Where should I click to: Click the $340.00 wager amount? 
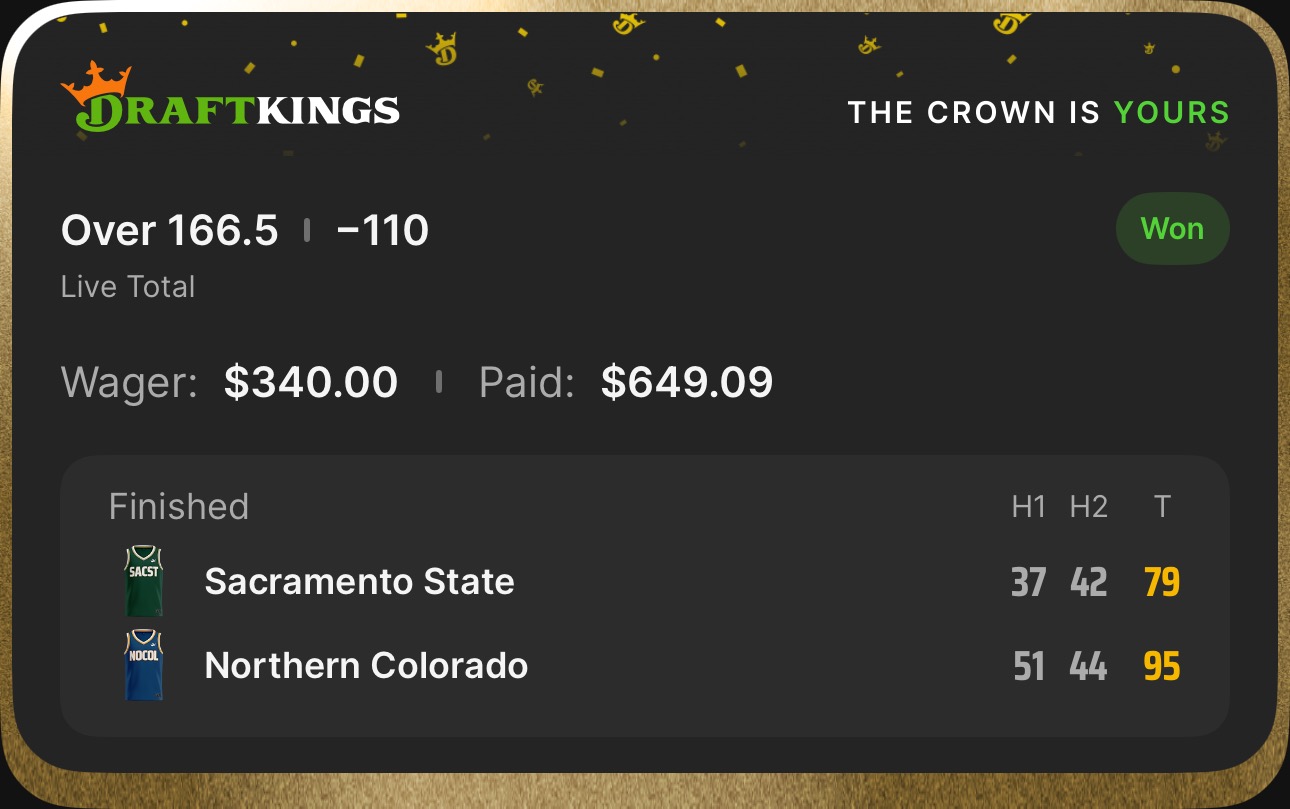click(311, 383)
